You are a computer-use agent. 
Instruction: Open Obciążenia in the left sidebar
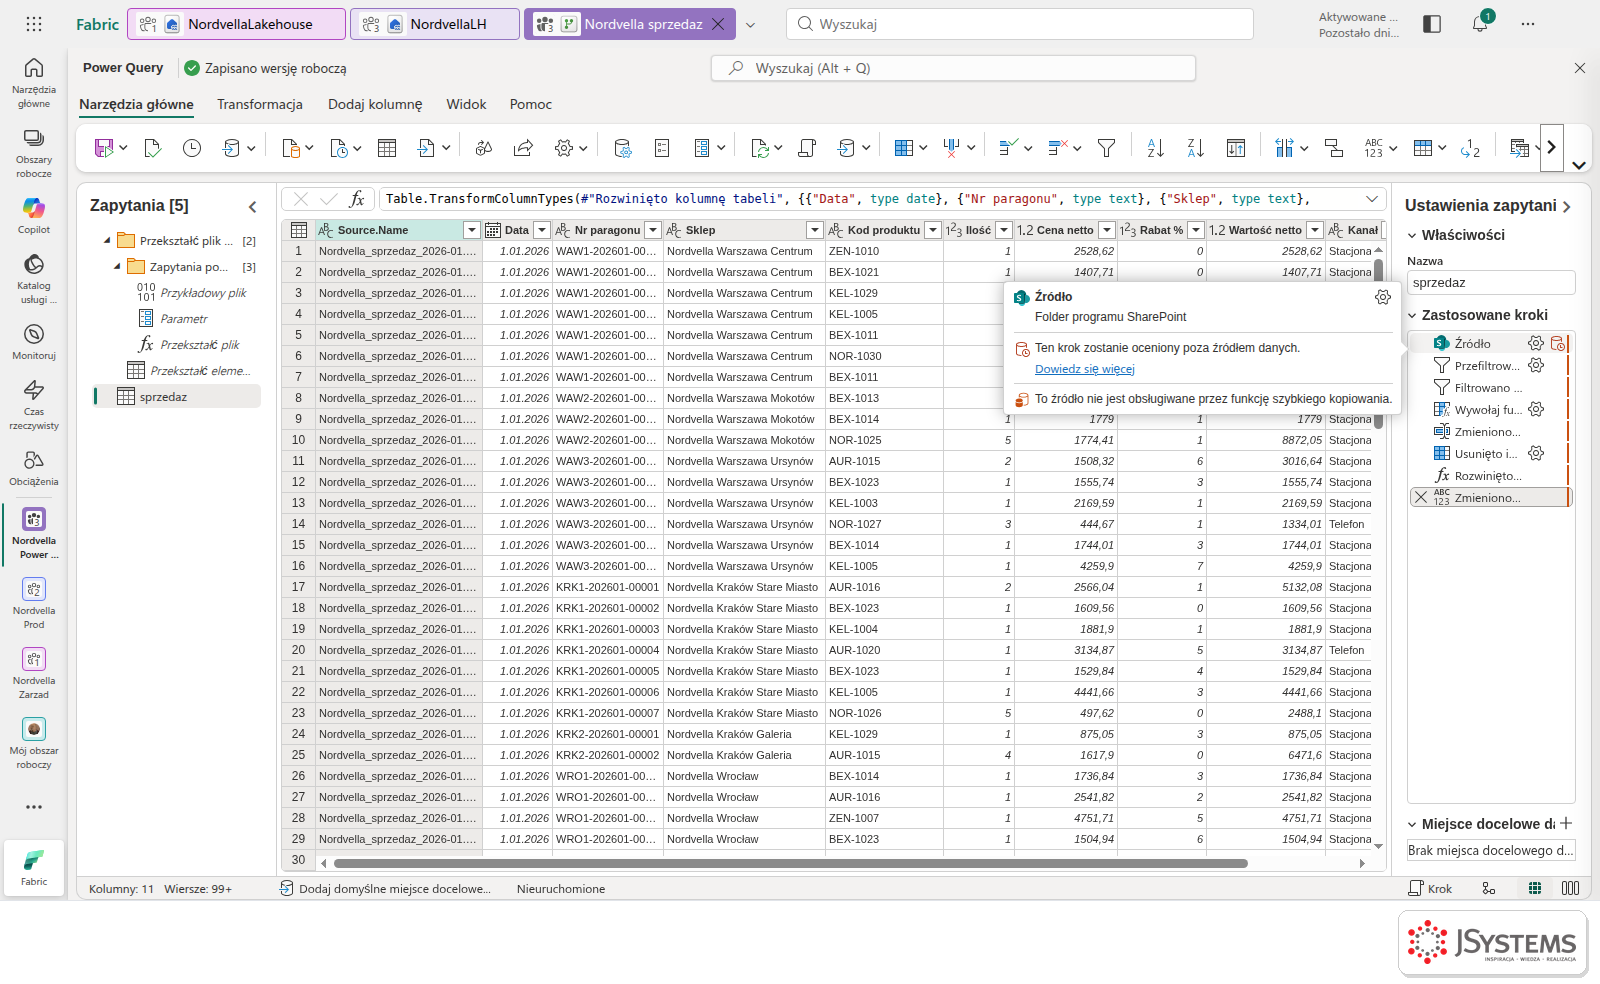pyautogui.click(x=34, y=466)
